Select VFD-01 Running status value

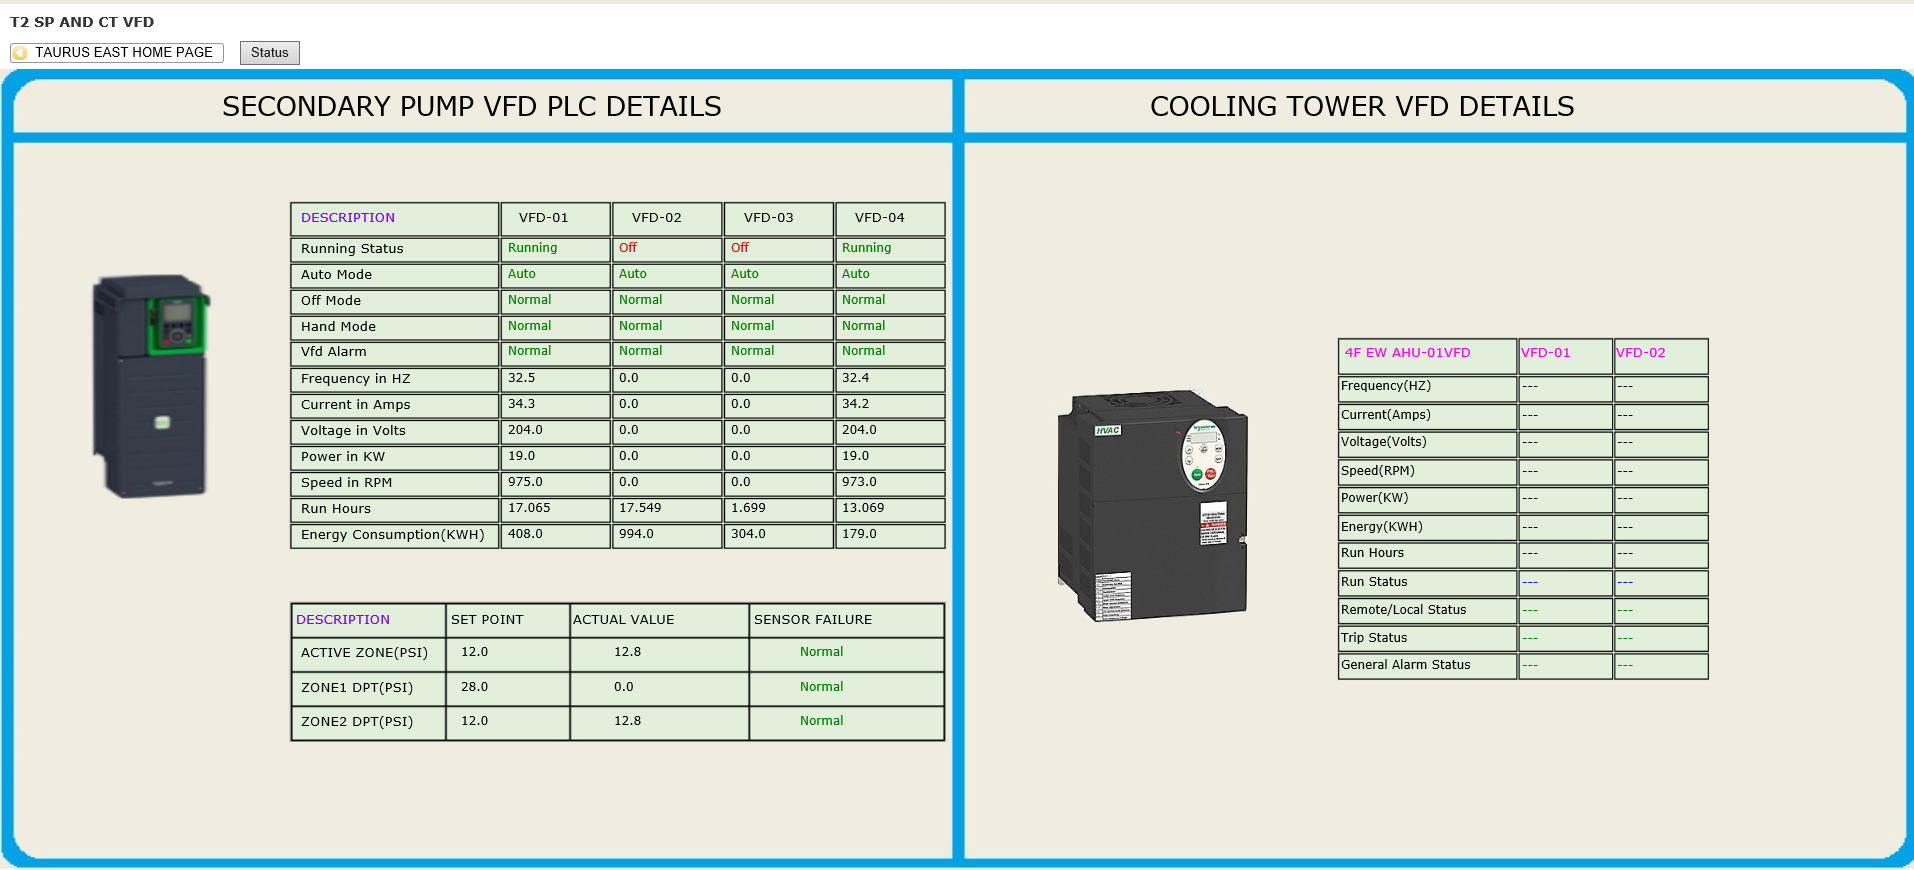[x=532, y=248]
